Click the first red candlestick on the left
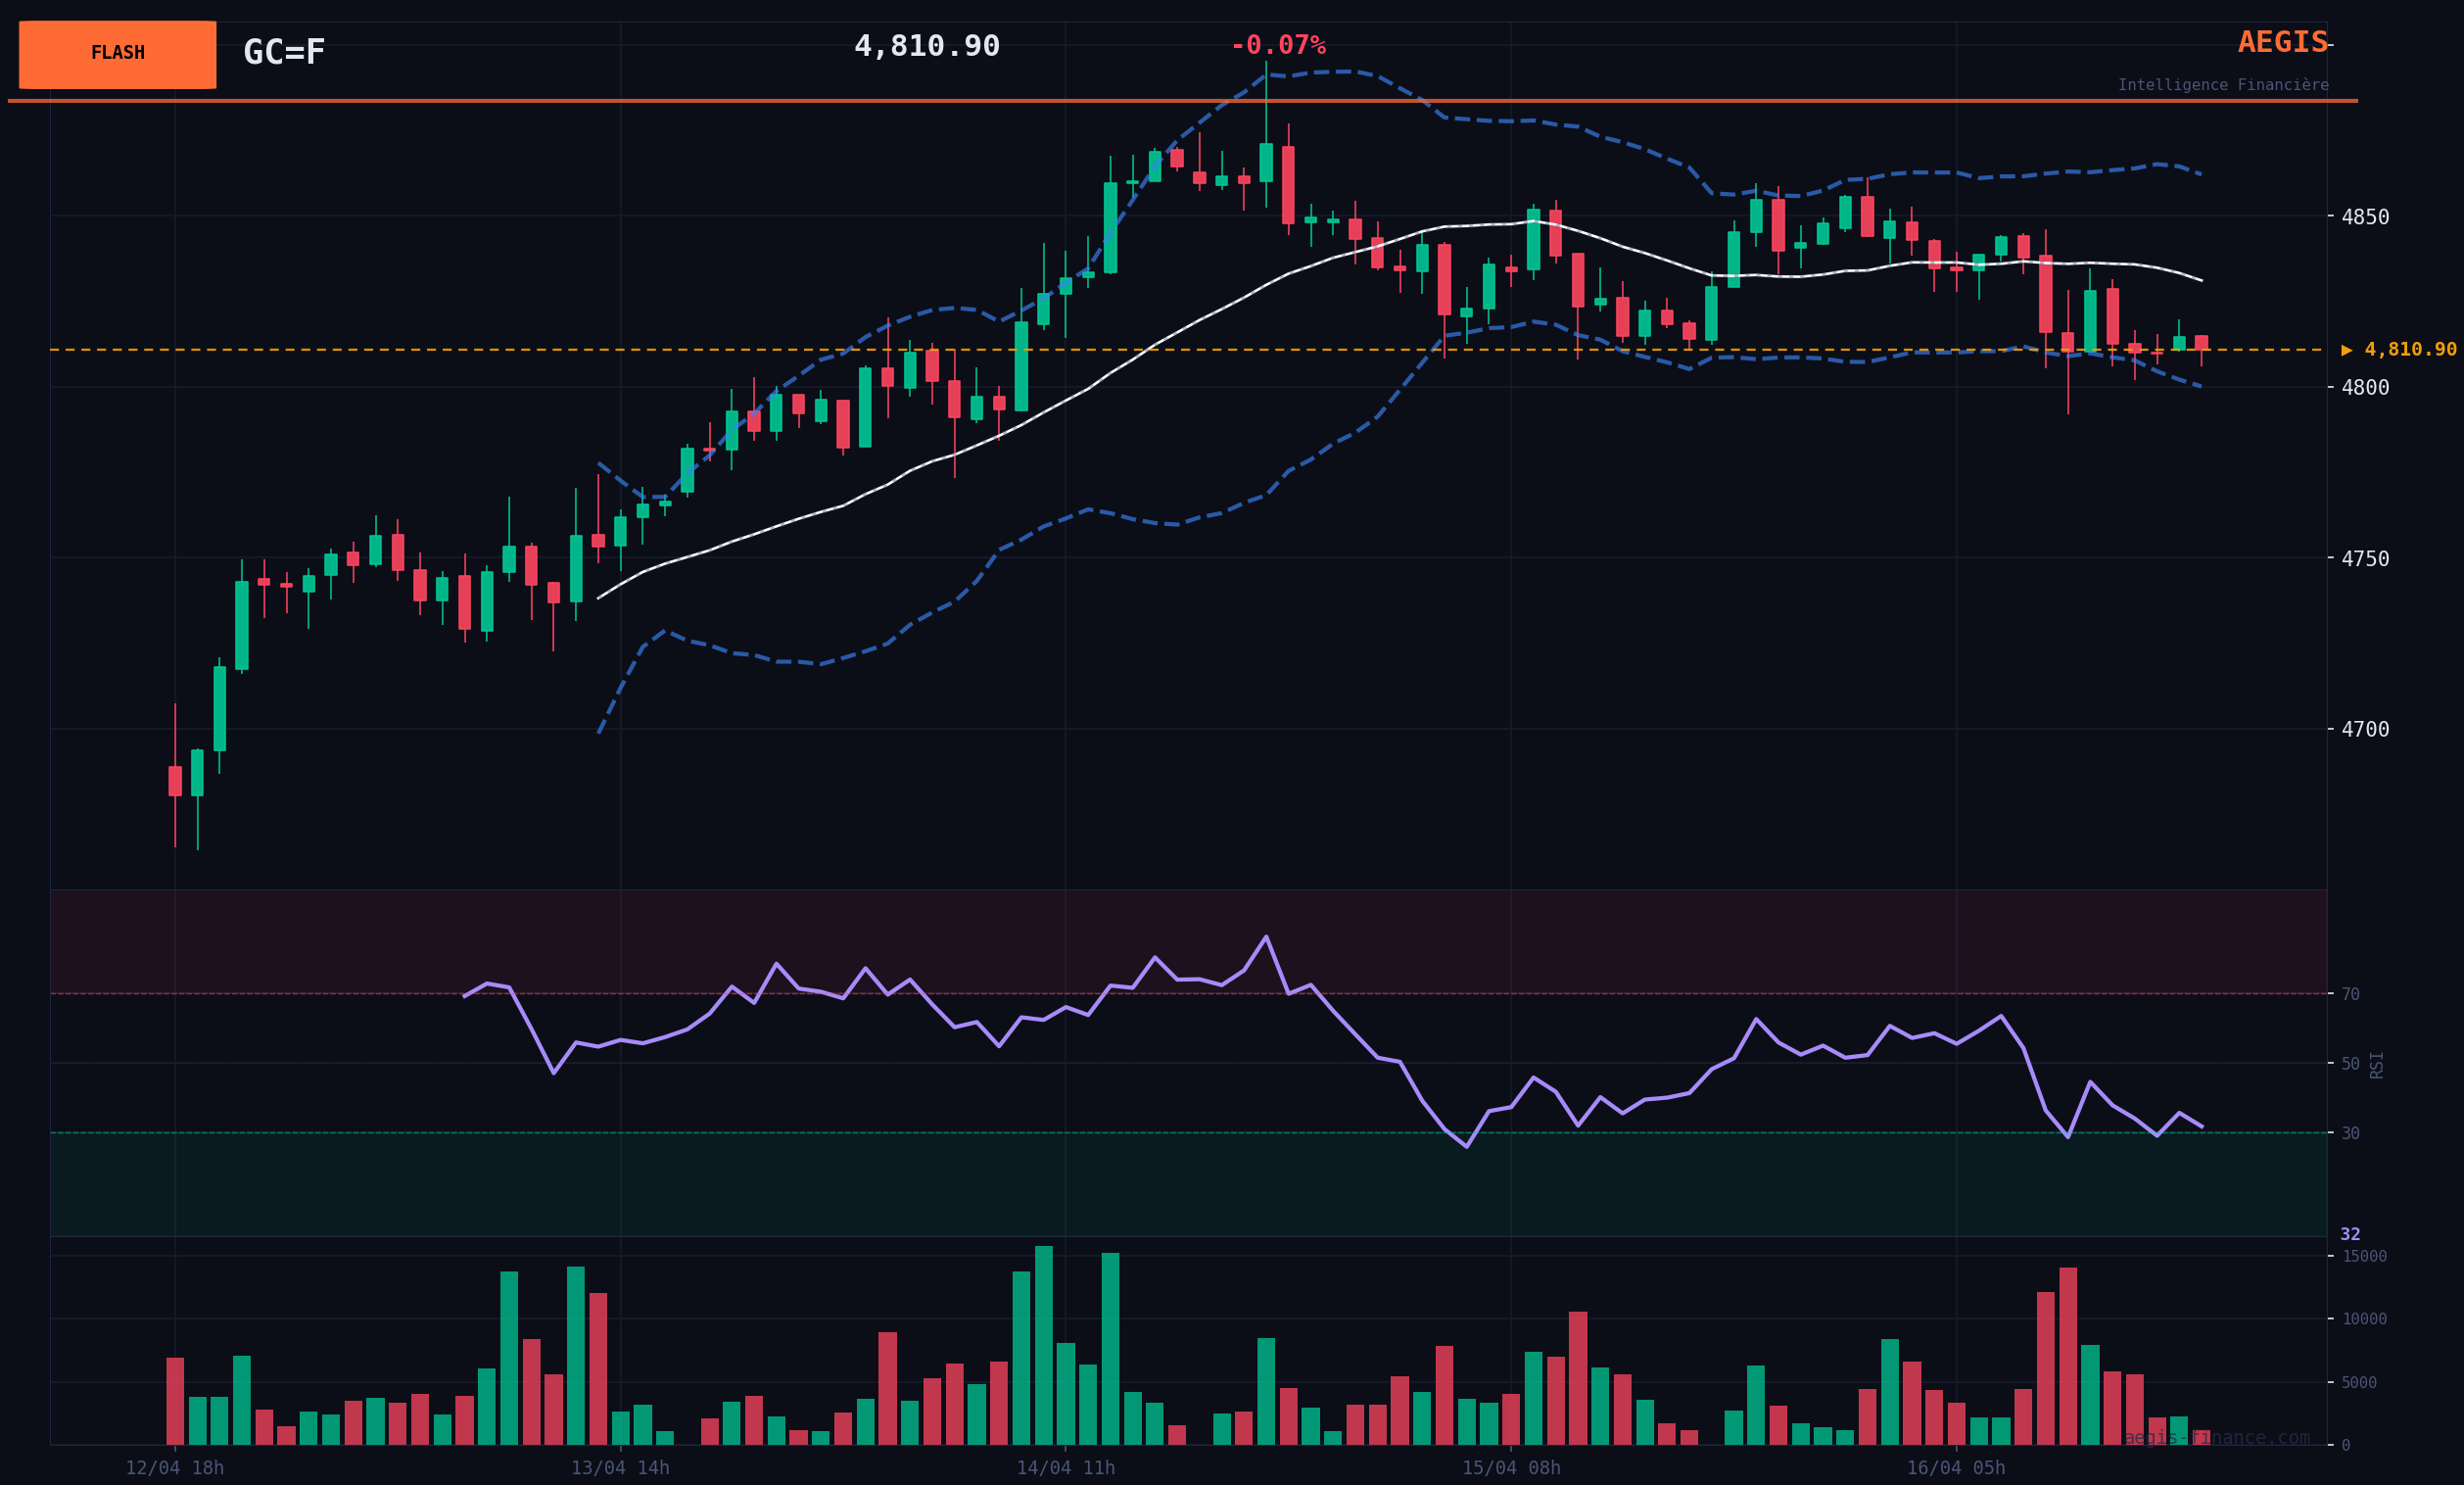Viewport: 2464px width, 1485px height. pyautogui.click(x=175, y=781)
